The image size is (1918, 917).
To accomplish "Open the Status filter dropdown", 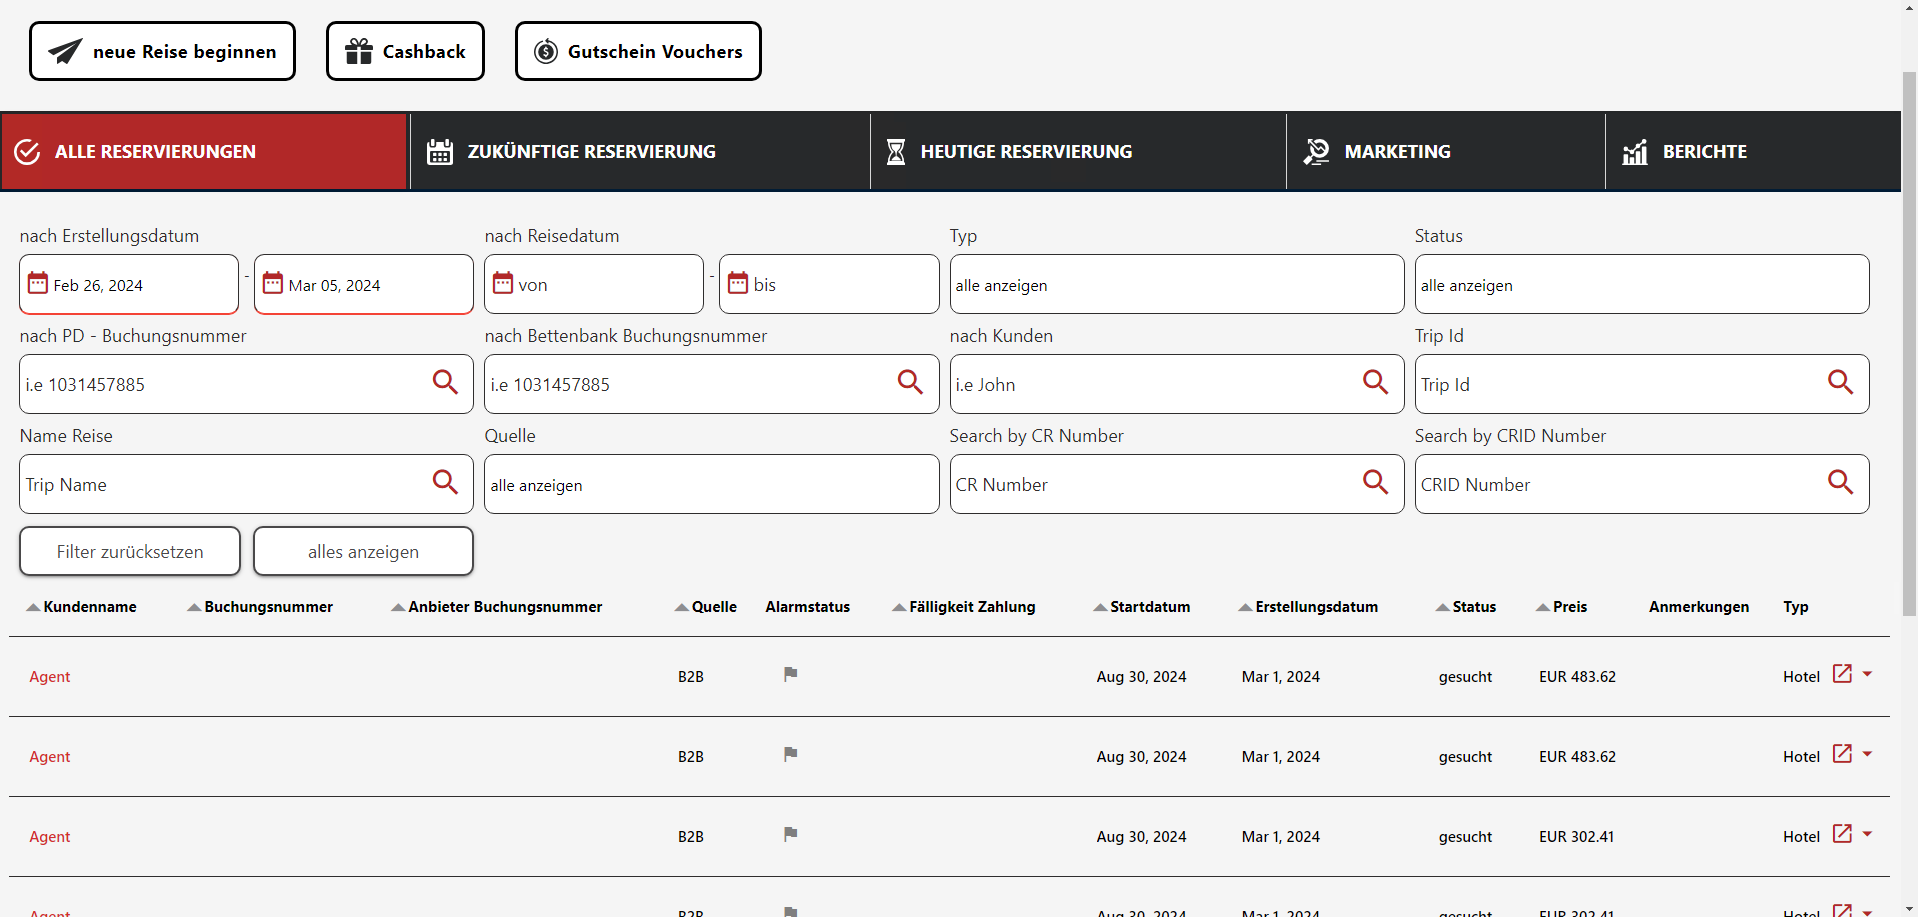I will (x=1641, y=285).
